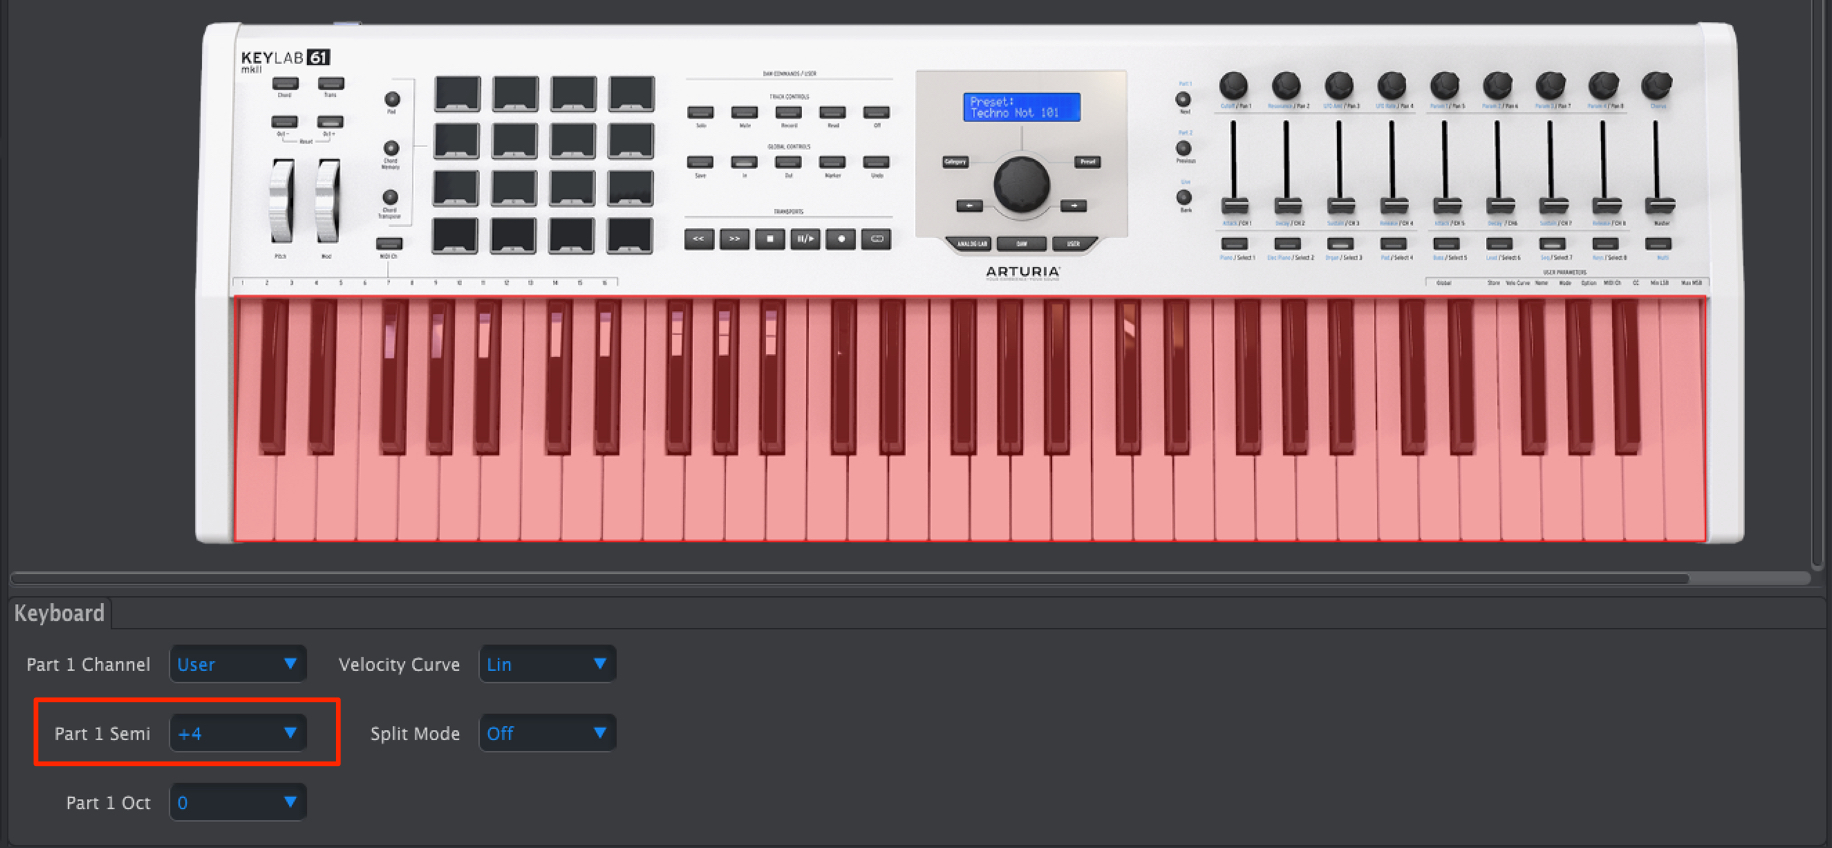
Task: Click the Sustain / CH 3 fader
Action: 1341,206
